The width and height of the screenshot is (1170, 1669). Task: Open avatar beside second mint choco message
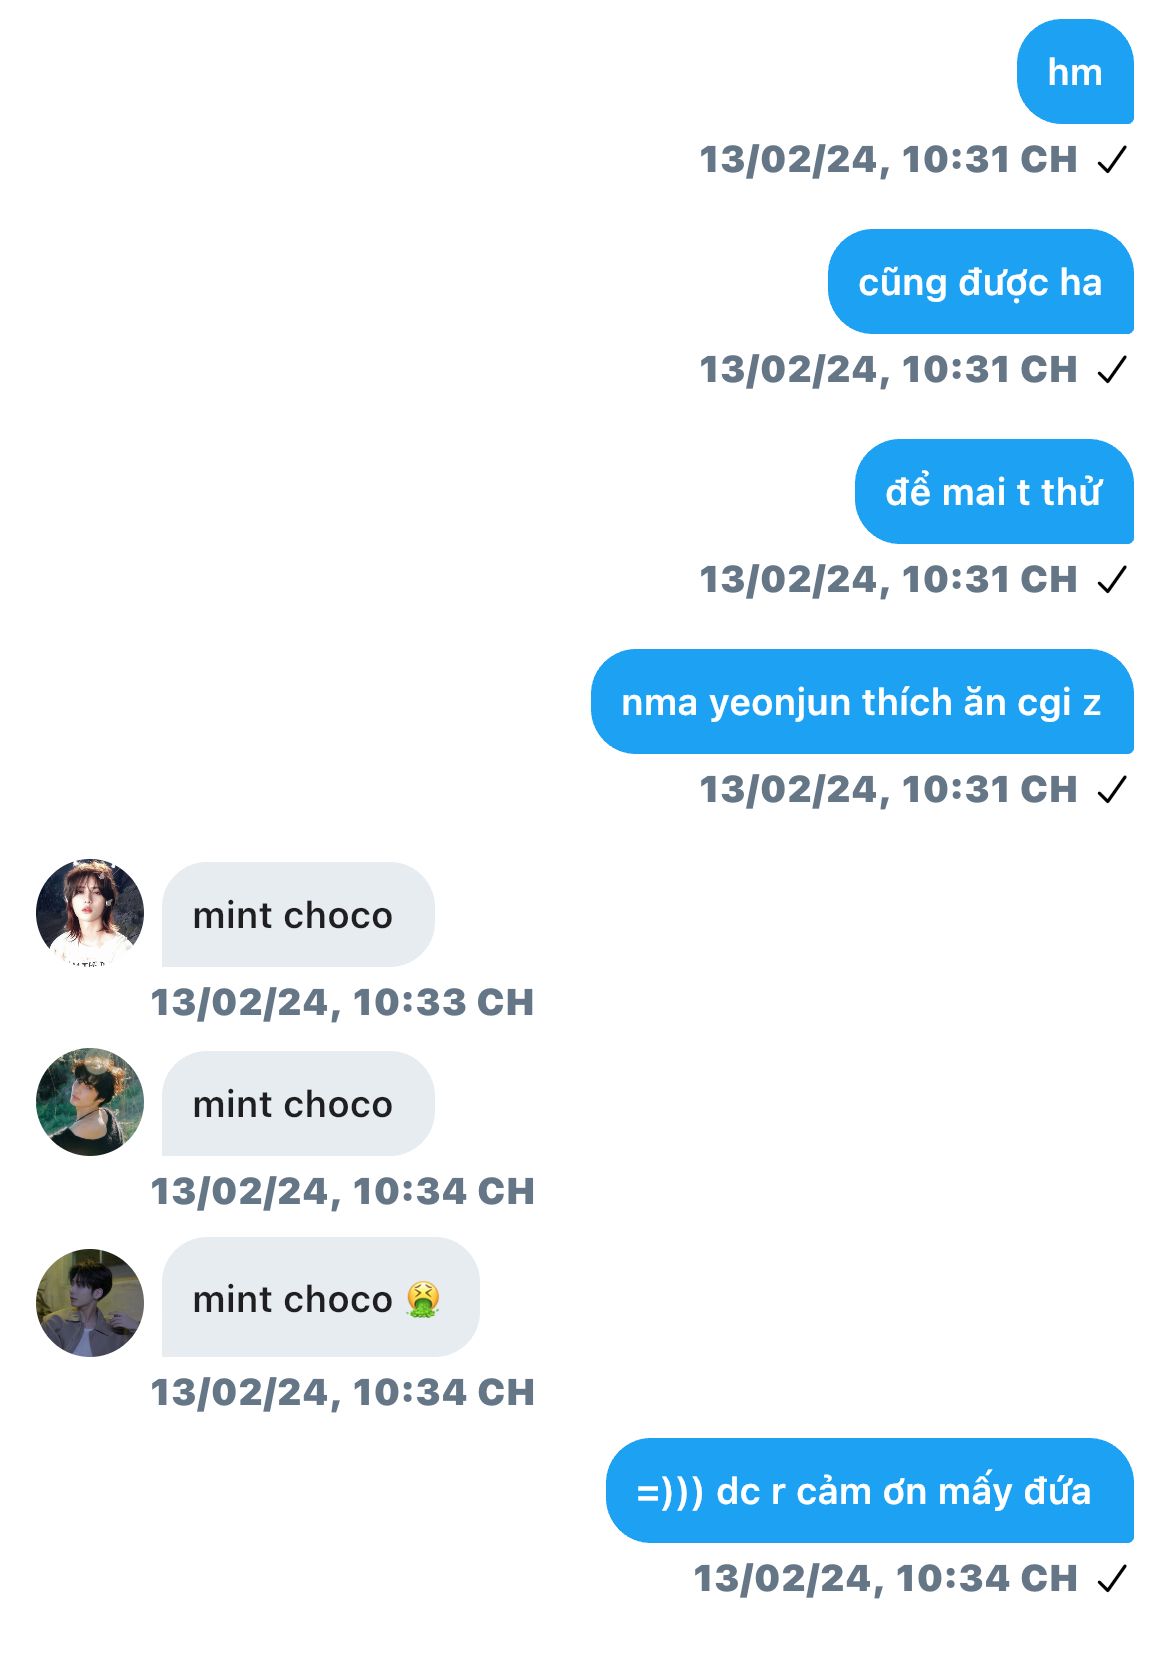pyautogui.click(x=90, y=1102)
